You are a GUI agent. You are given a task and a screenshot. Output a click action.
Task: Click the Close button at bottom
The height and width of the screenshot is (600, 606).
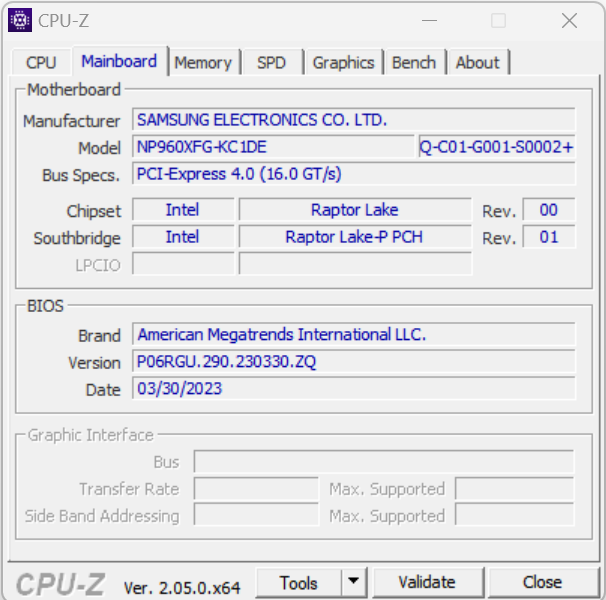point(542,582)
